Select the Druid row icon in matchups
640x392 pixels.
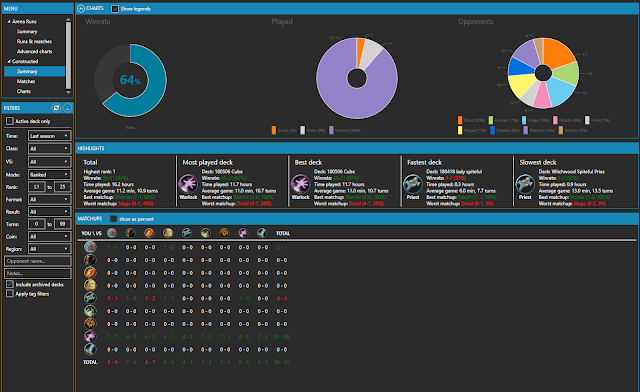(90, 247)
